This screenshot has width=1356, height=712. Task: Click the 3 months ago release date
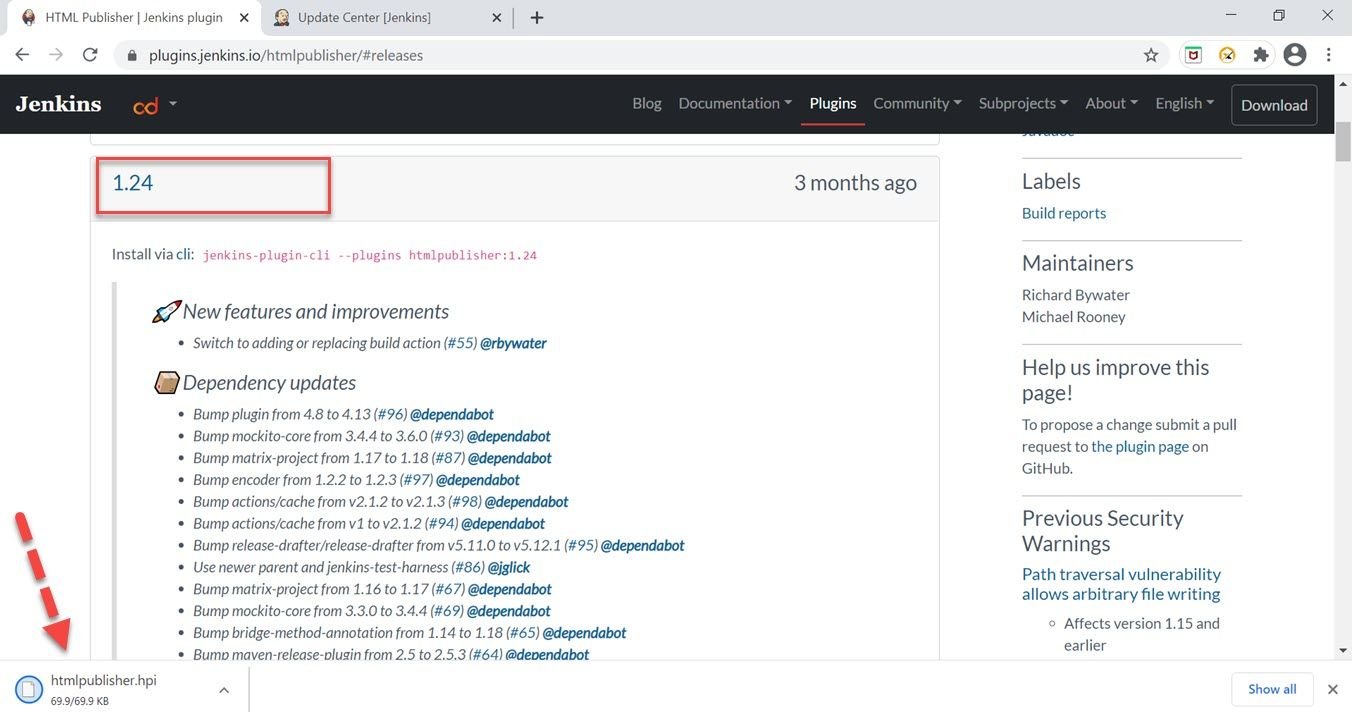[x=855, y=183]
